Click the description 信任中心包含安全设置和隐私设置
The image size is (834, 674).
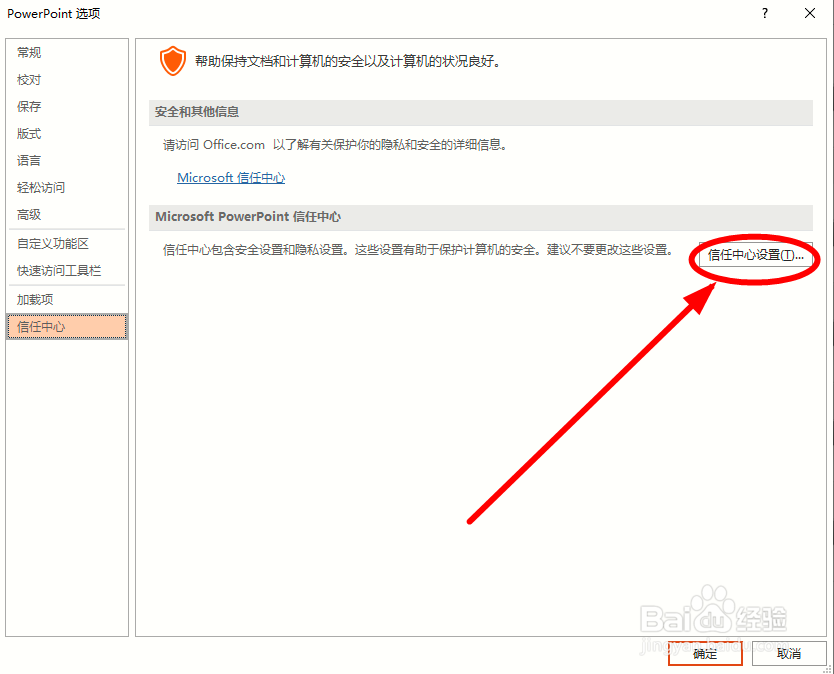pos(418,249)
